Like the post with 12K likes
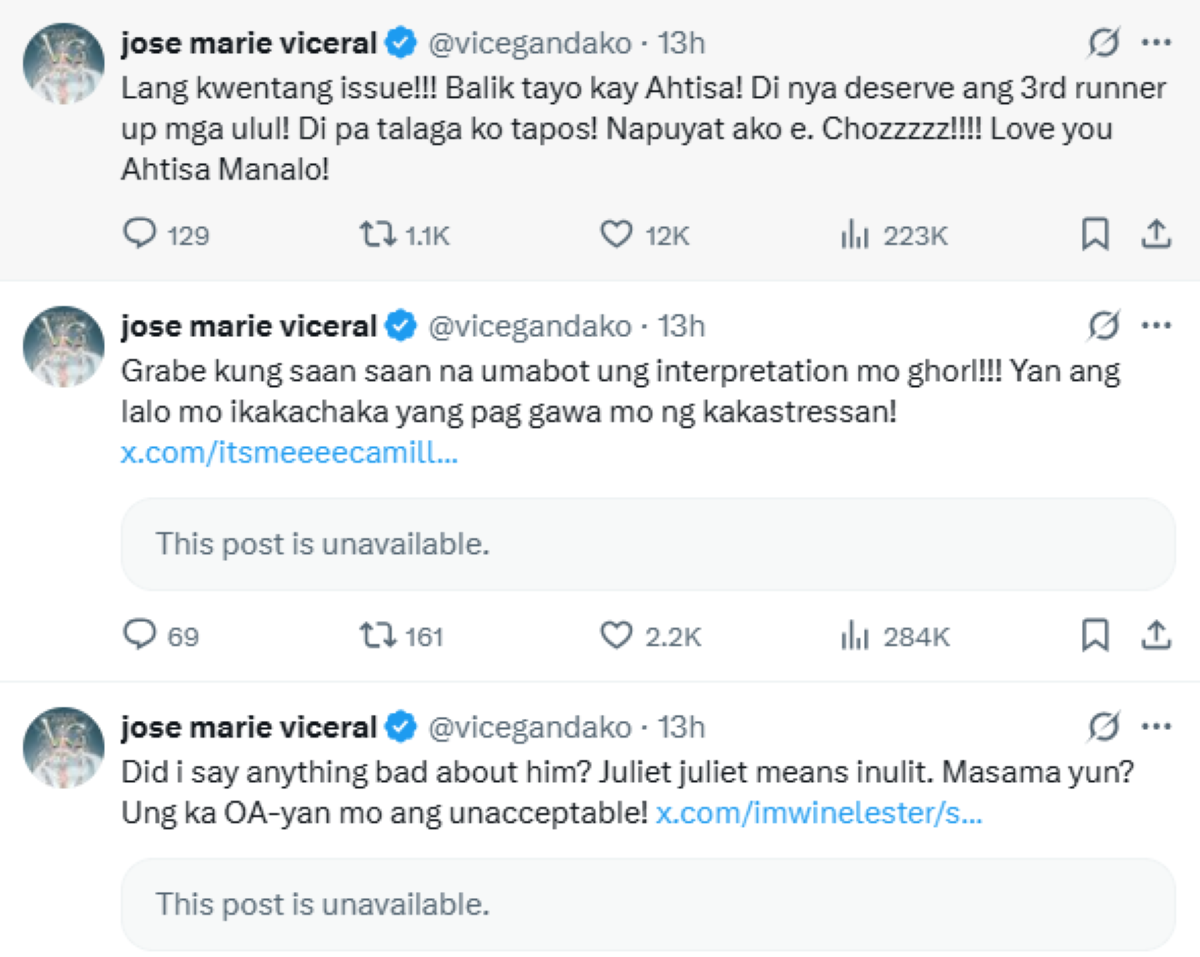 616,235
